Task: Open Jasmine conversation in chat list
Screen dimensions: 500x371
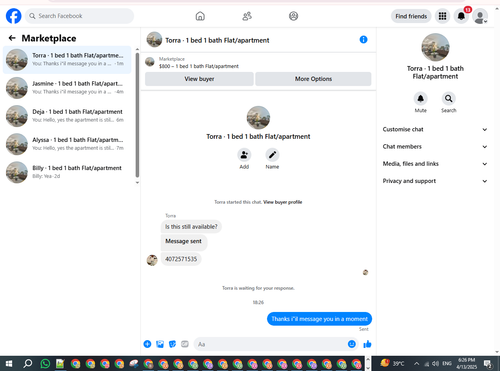Action: [67, 88]
